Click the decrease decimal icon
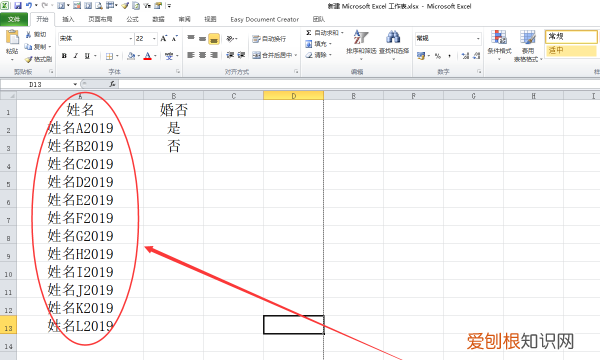The width and height of the screenshot is (600, 360). pyautogui.click(x=476, y=56)
